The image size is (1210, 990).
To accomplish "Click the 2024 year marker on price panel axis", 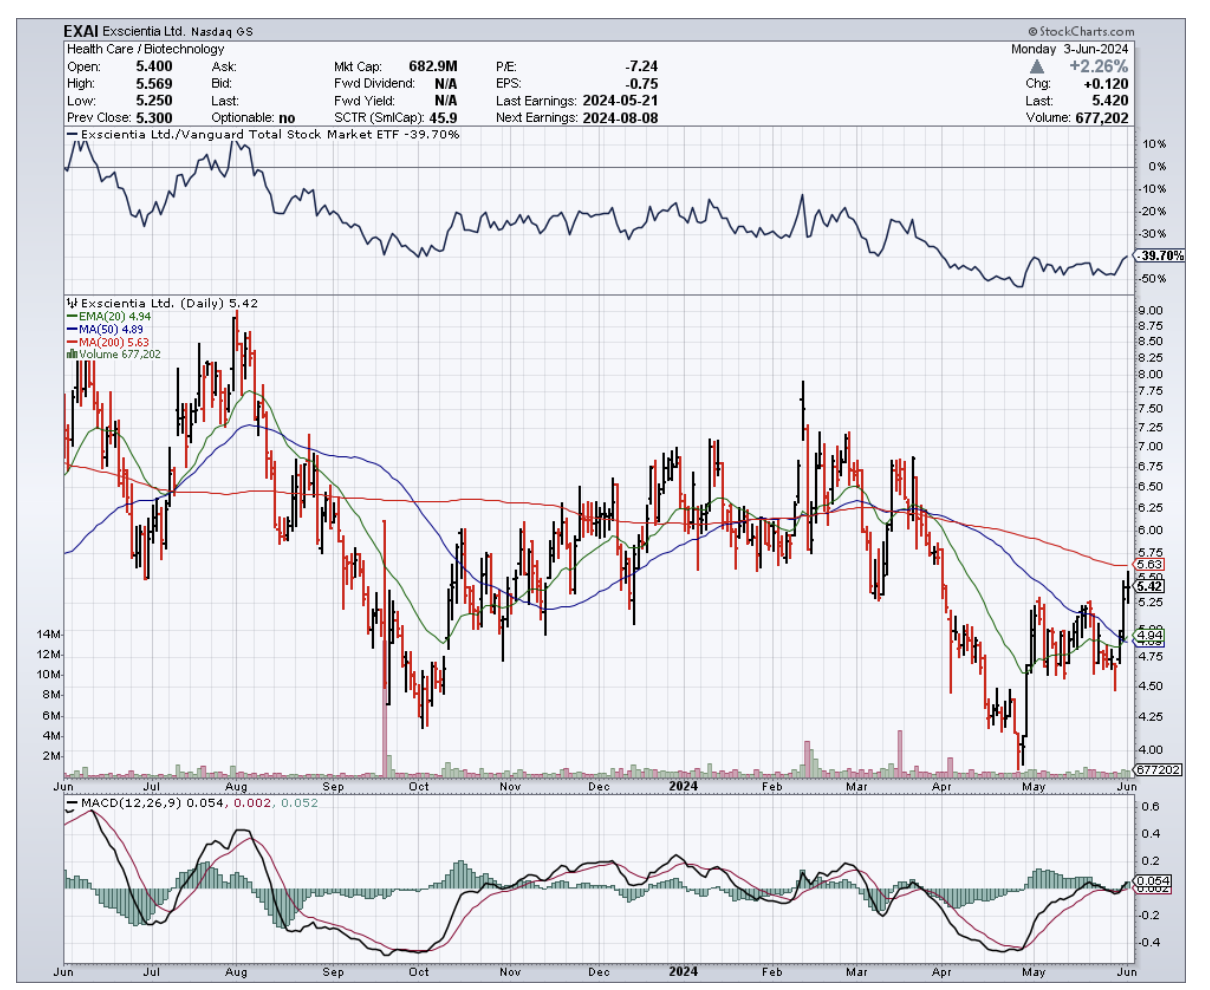I will point(683,786).
